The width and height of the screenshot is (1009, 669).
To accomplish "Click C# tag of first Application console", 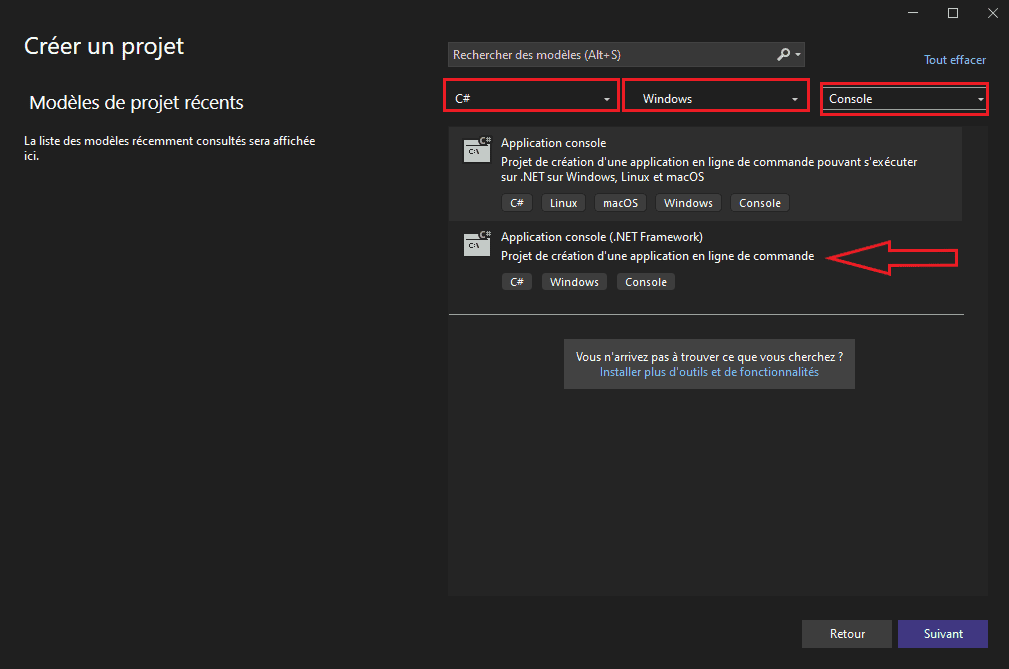I will 517,203.
